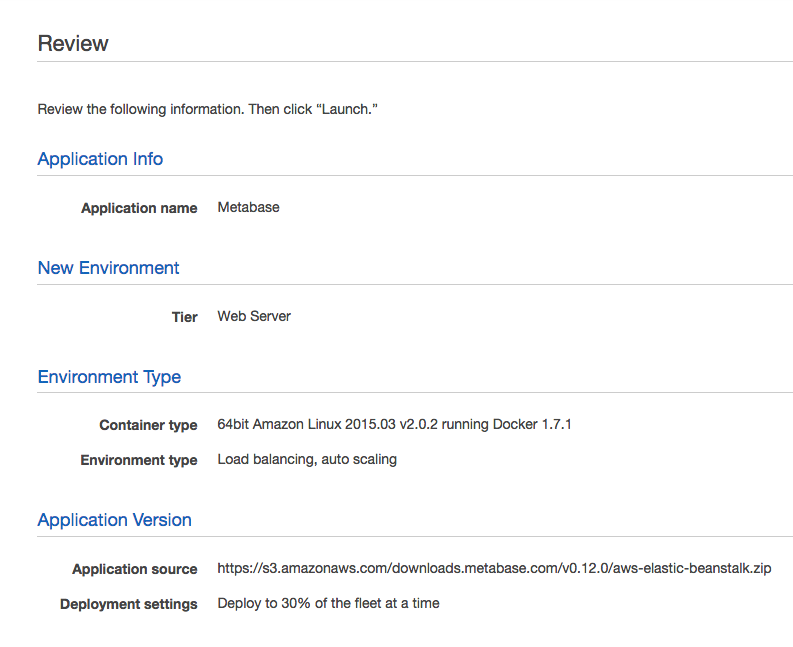Click the Deployment settings label

[128, 604]
